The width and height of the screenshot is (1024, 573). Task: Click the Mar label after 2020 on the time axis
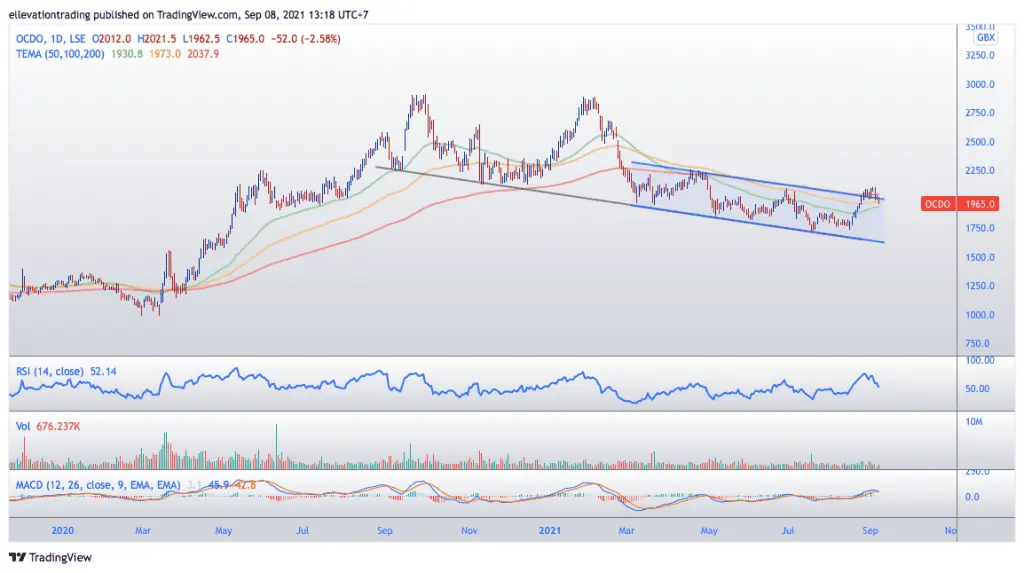coord(142,531)
